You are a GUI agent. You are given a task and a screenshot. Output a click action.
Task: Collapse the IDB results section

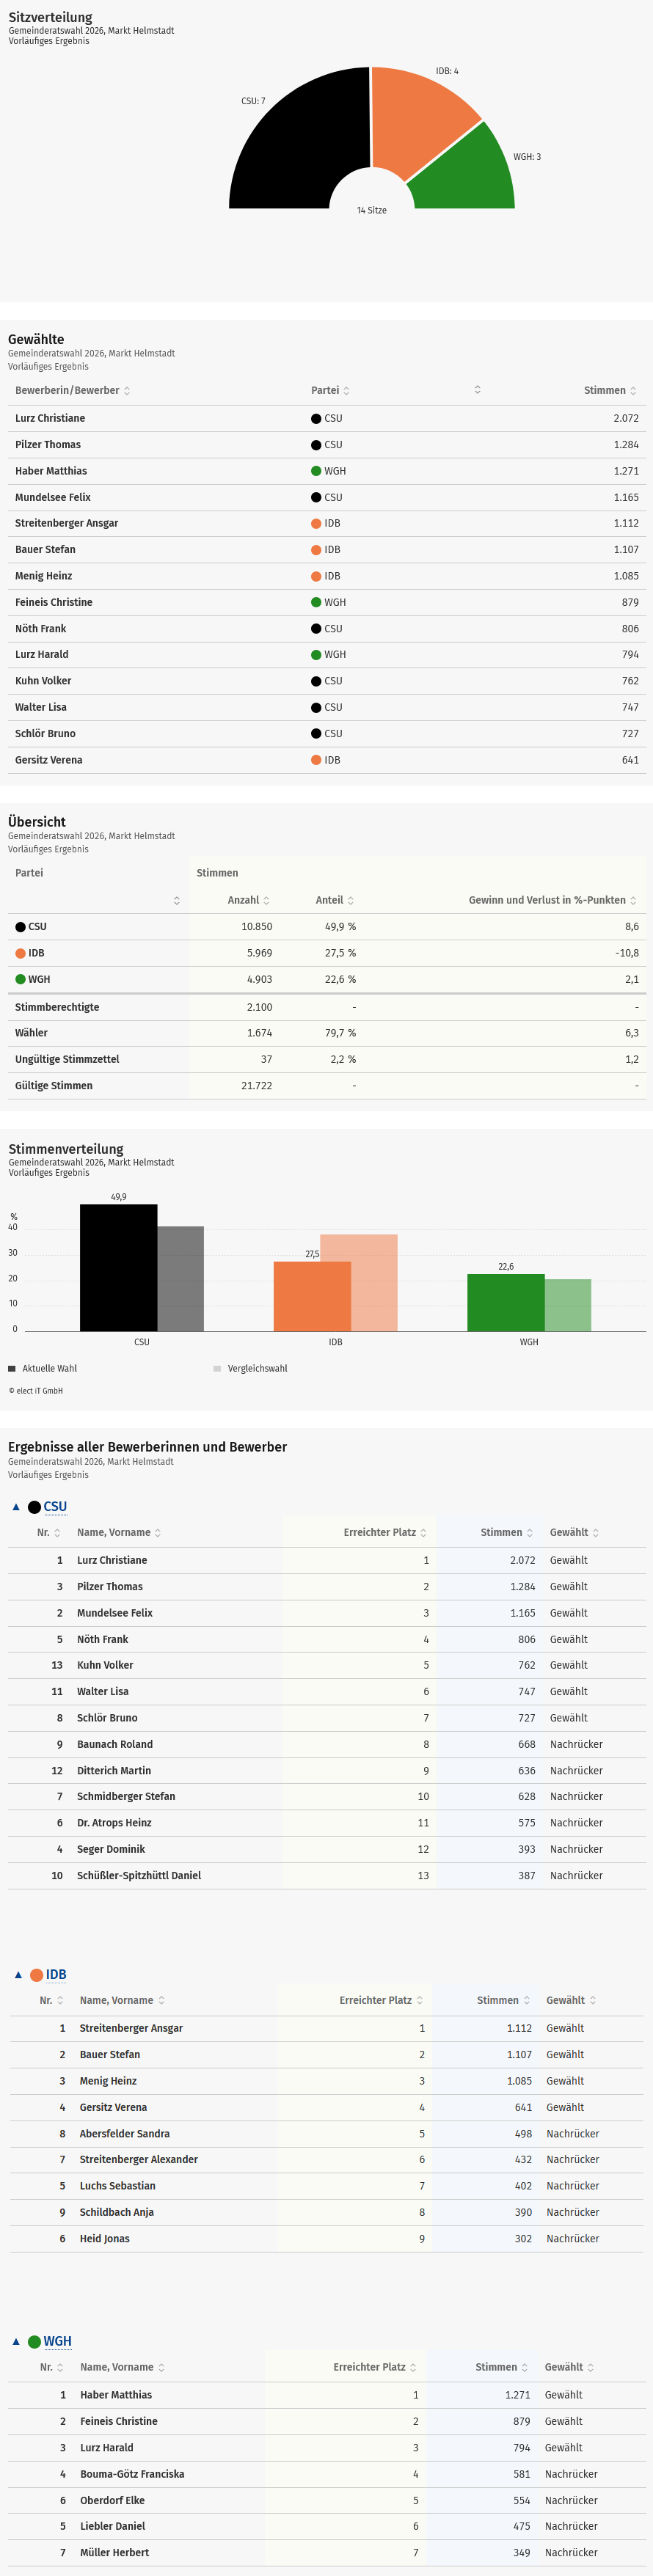18,1975
